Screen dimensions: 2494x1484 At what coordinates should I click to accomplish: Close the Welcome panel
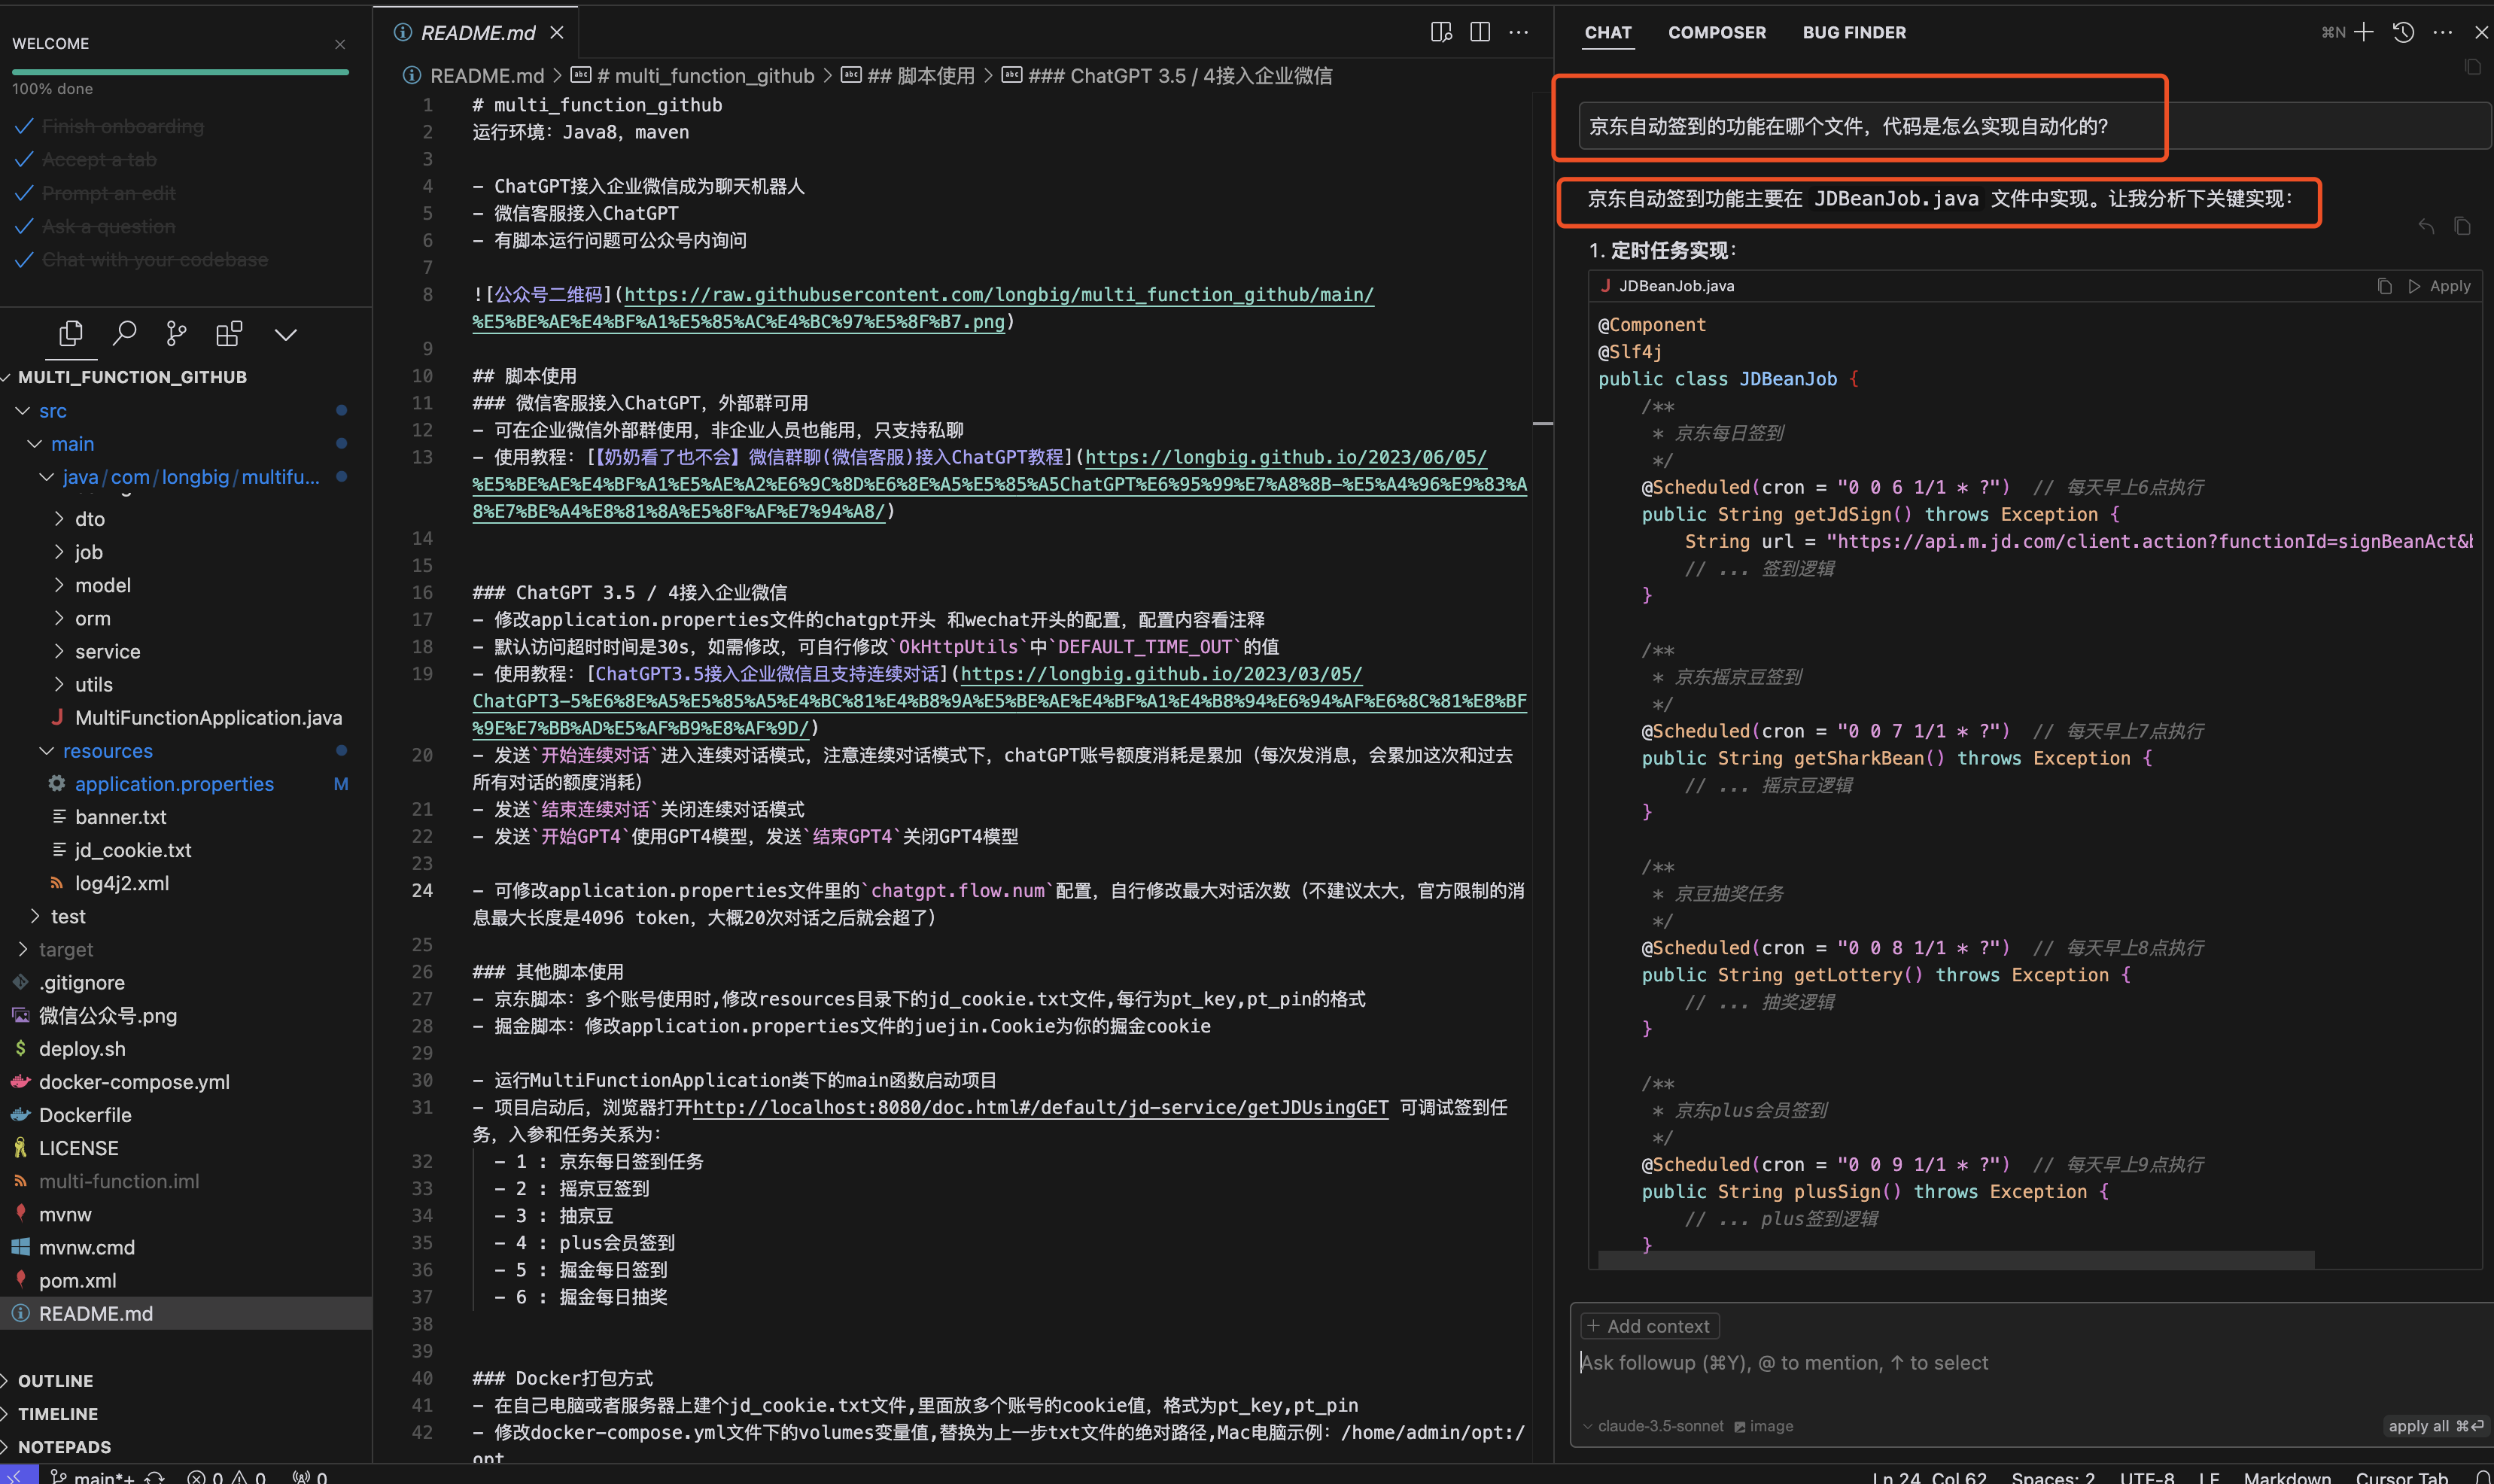click(340, 45)
